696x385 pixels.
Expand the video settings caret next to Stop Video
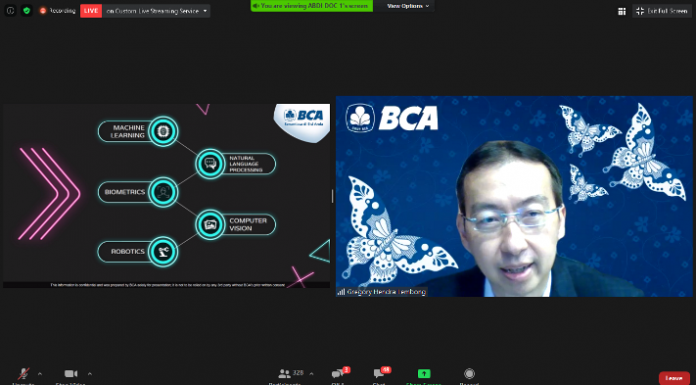[90, 373]
